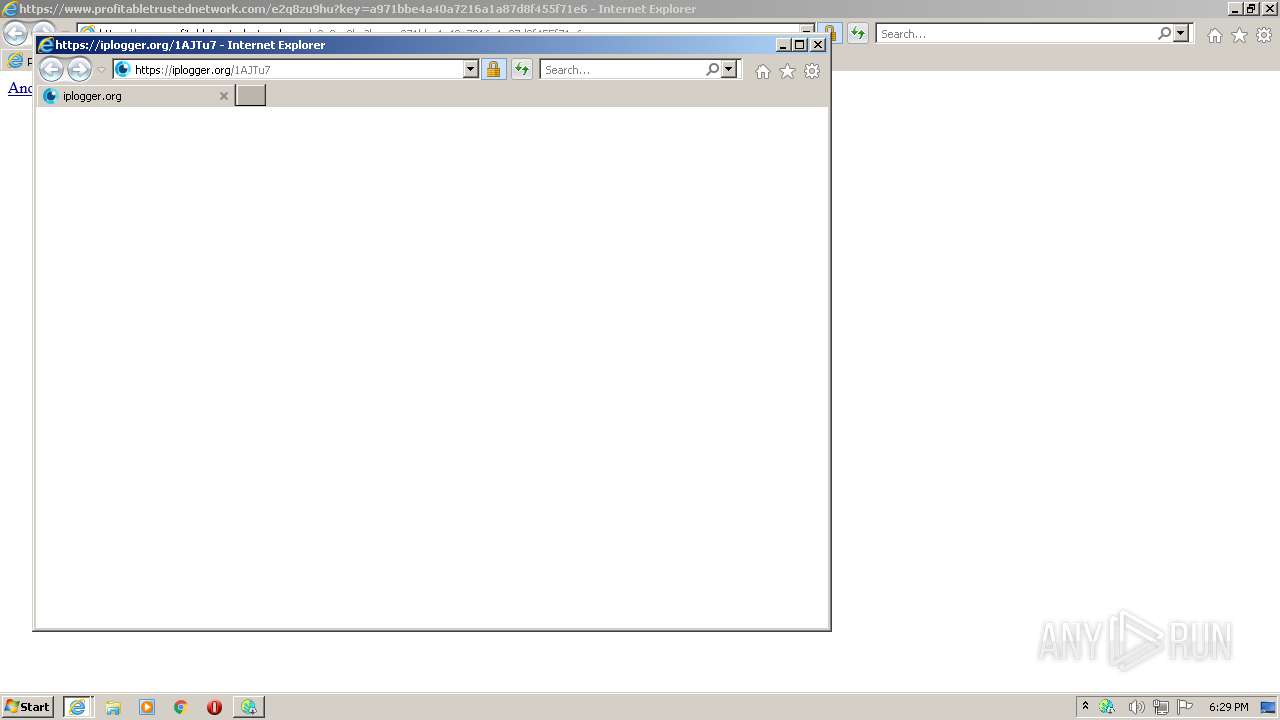Image resolution: width=1280 pixels, height=720 pixels.
Task: Refresh the iplogger.org page
Action: coord(522,70)
